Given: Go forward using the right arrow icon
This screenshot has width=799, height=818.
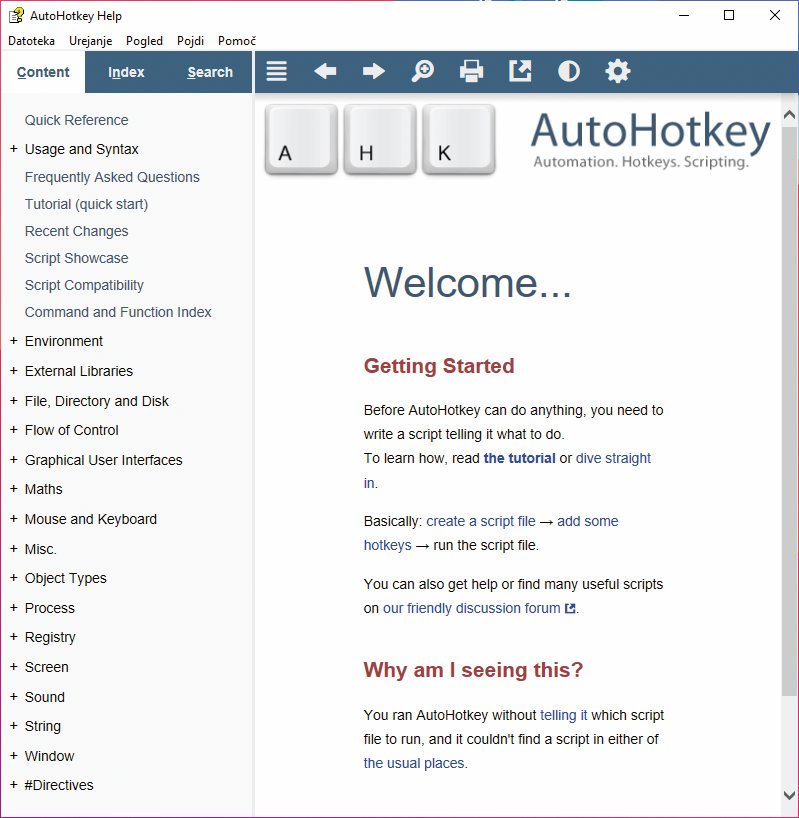Looking at the screenshot, I should (374, 71).
